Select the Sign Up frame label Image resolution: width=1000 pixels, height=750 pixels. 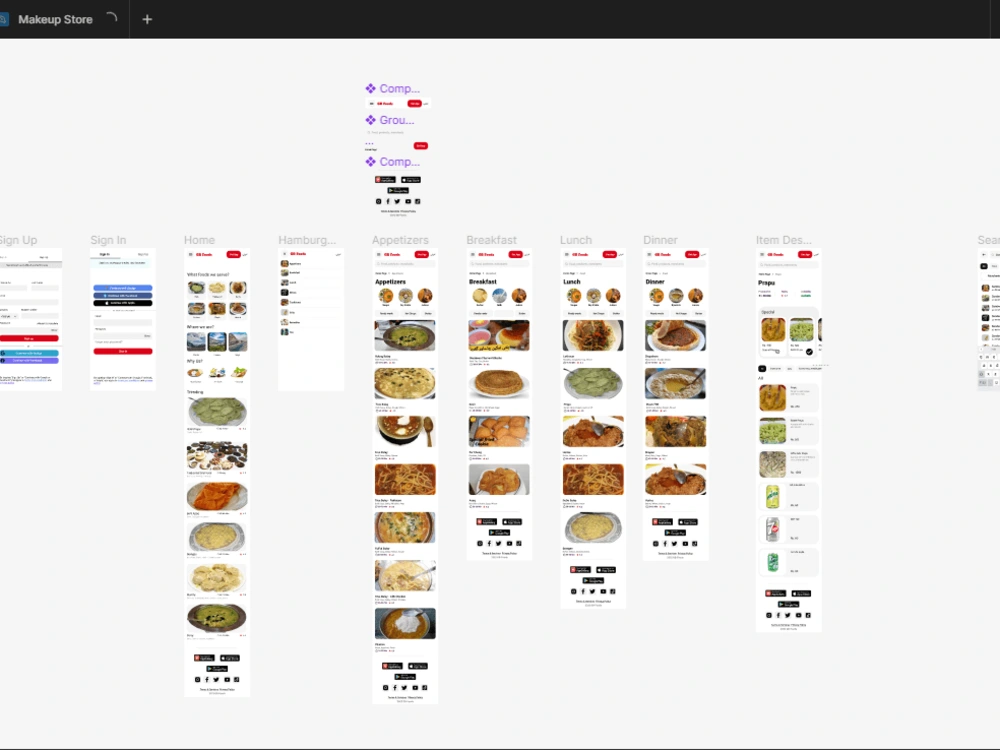pyautogui.click(x=18, y=240)
